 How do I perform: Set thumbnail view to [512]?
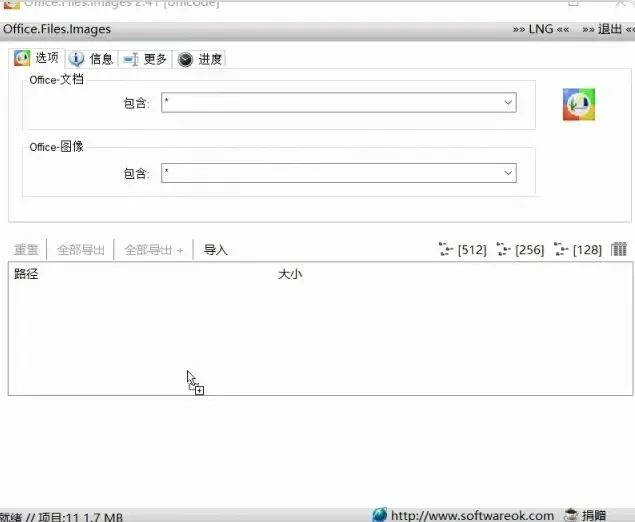[463, 249]
